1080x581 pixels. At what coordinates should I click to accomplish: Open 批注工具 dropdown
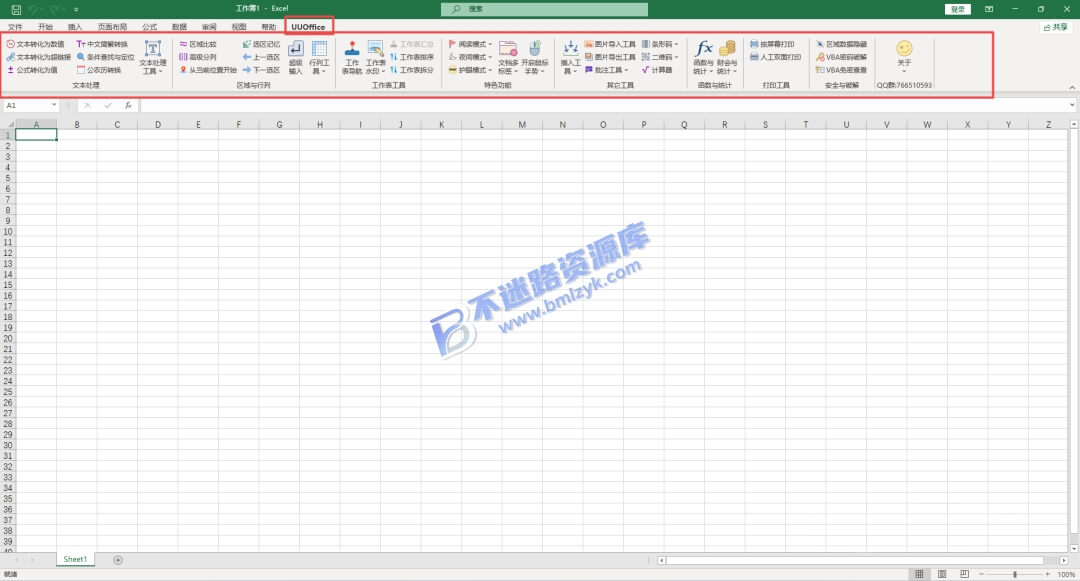pos(607,70)
